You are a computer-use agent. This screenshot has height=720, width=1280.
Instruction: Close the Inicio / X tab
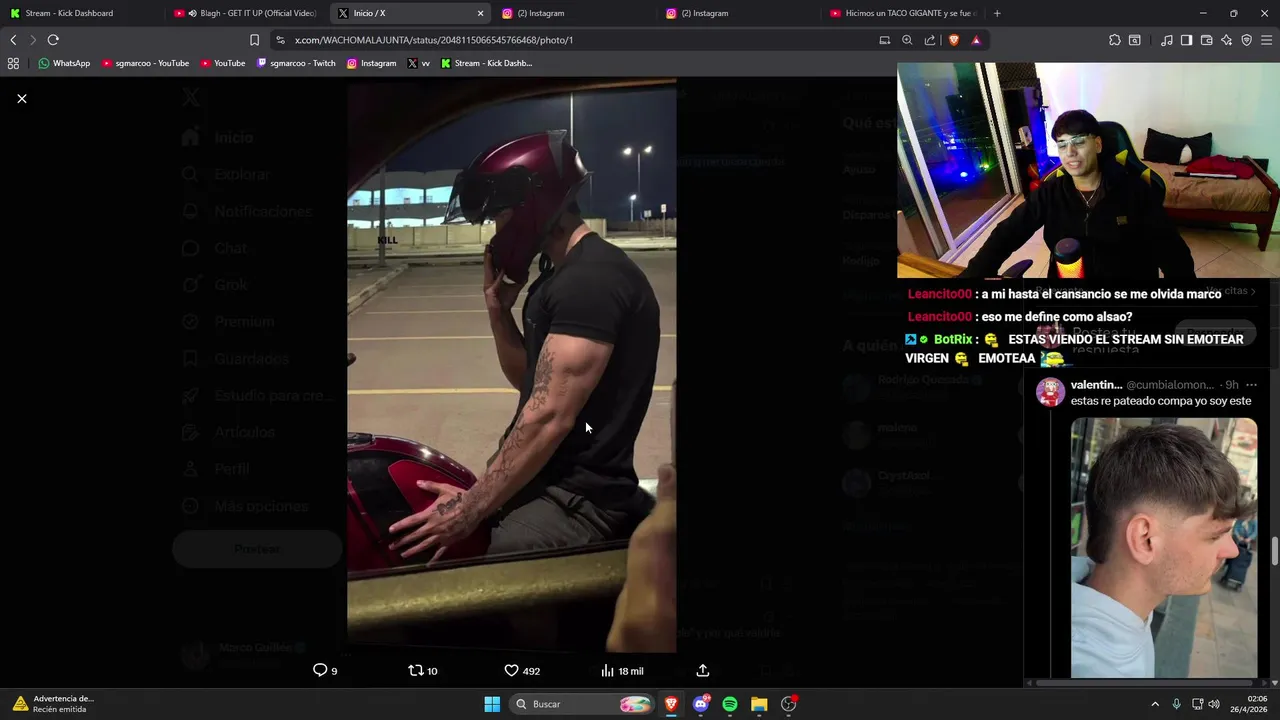480,13
